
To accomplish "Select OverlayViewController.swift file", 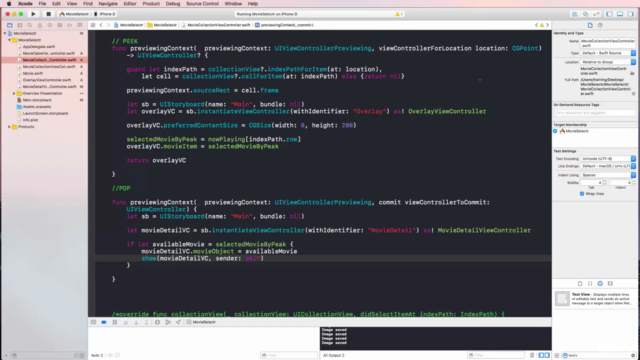I will 47,80.
